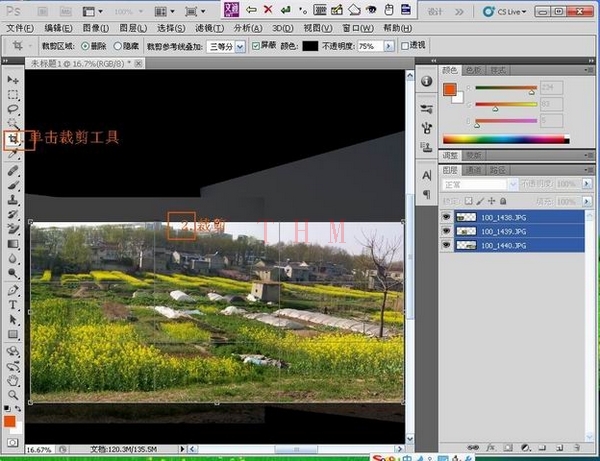
Task: Select the Pen tool
Action: [x=13, y=290]
